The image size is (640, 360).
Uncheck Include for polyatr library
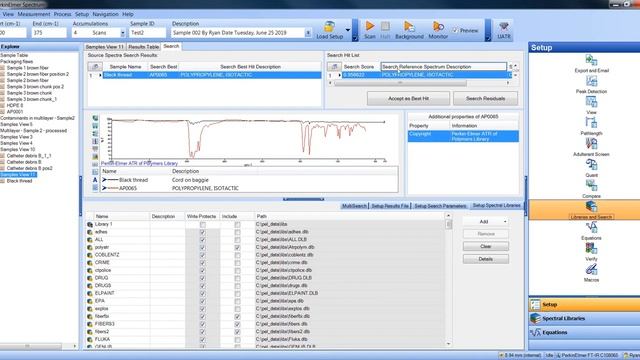[238, 248]
